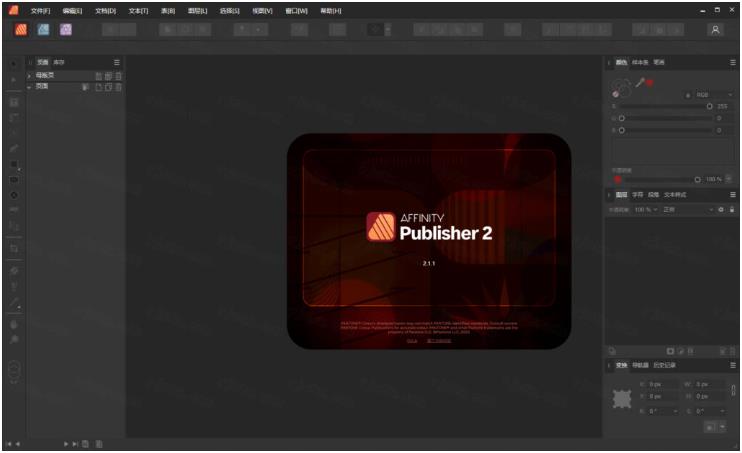Open the RGB colour model dropdown
742x453 pixels.
point(714,95)
